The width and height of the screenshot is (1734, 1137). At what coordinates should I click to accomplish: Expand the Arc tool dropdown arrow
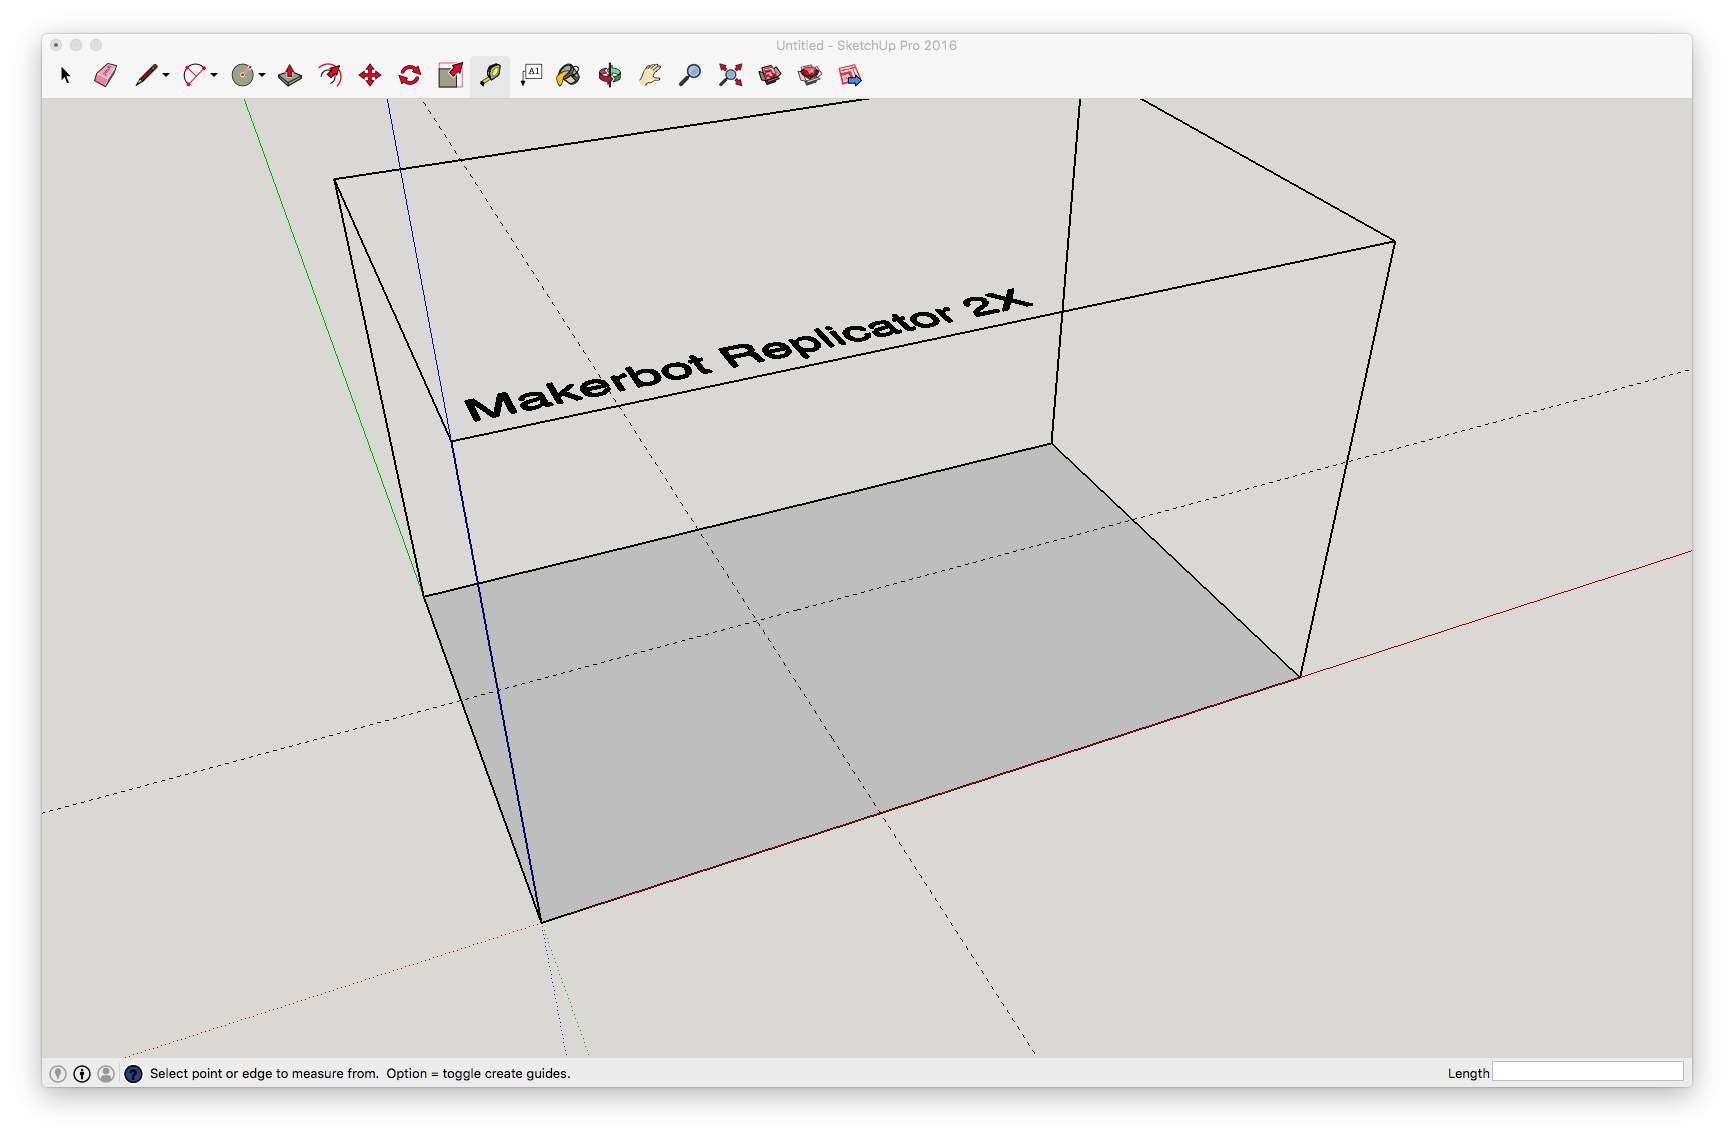coord(214,75)
